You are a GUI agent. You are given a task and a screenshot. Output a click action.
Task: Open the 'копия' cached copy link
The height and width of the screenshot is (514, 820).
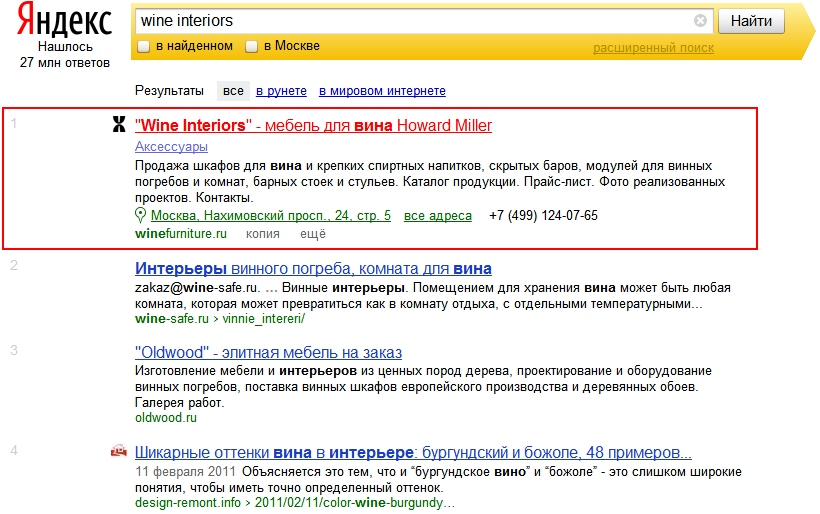point(263,234)
